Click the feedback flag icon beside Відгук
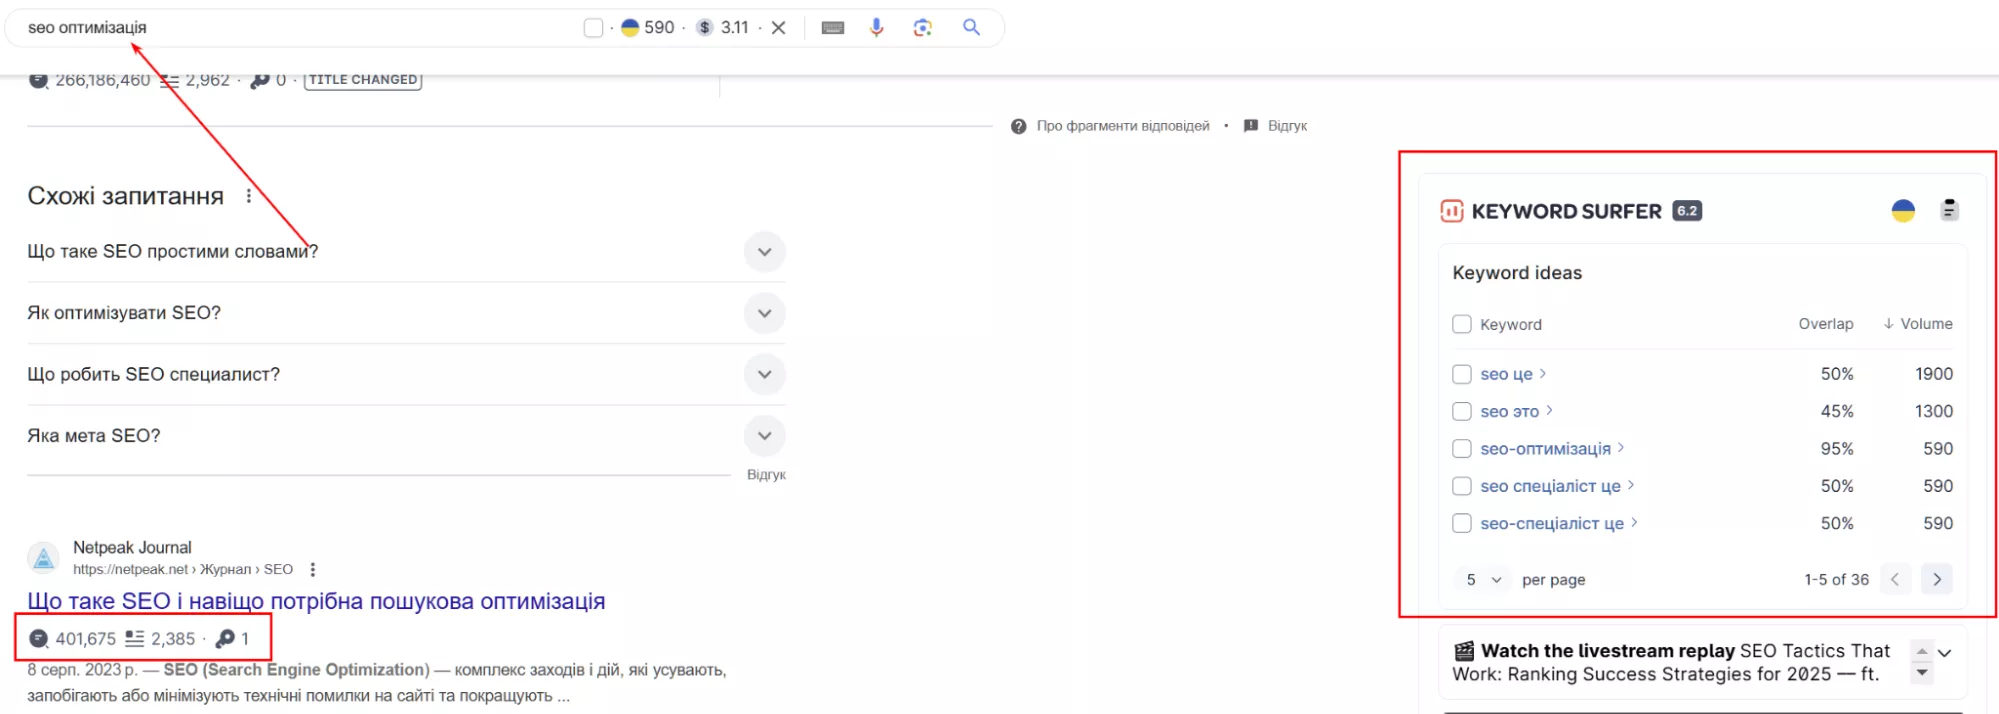The image size is (1999, 714). (x=1250, y=126)
